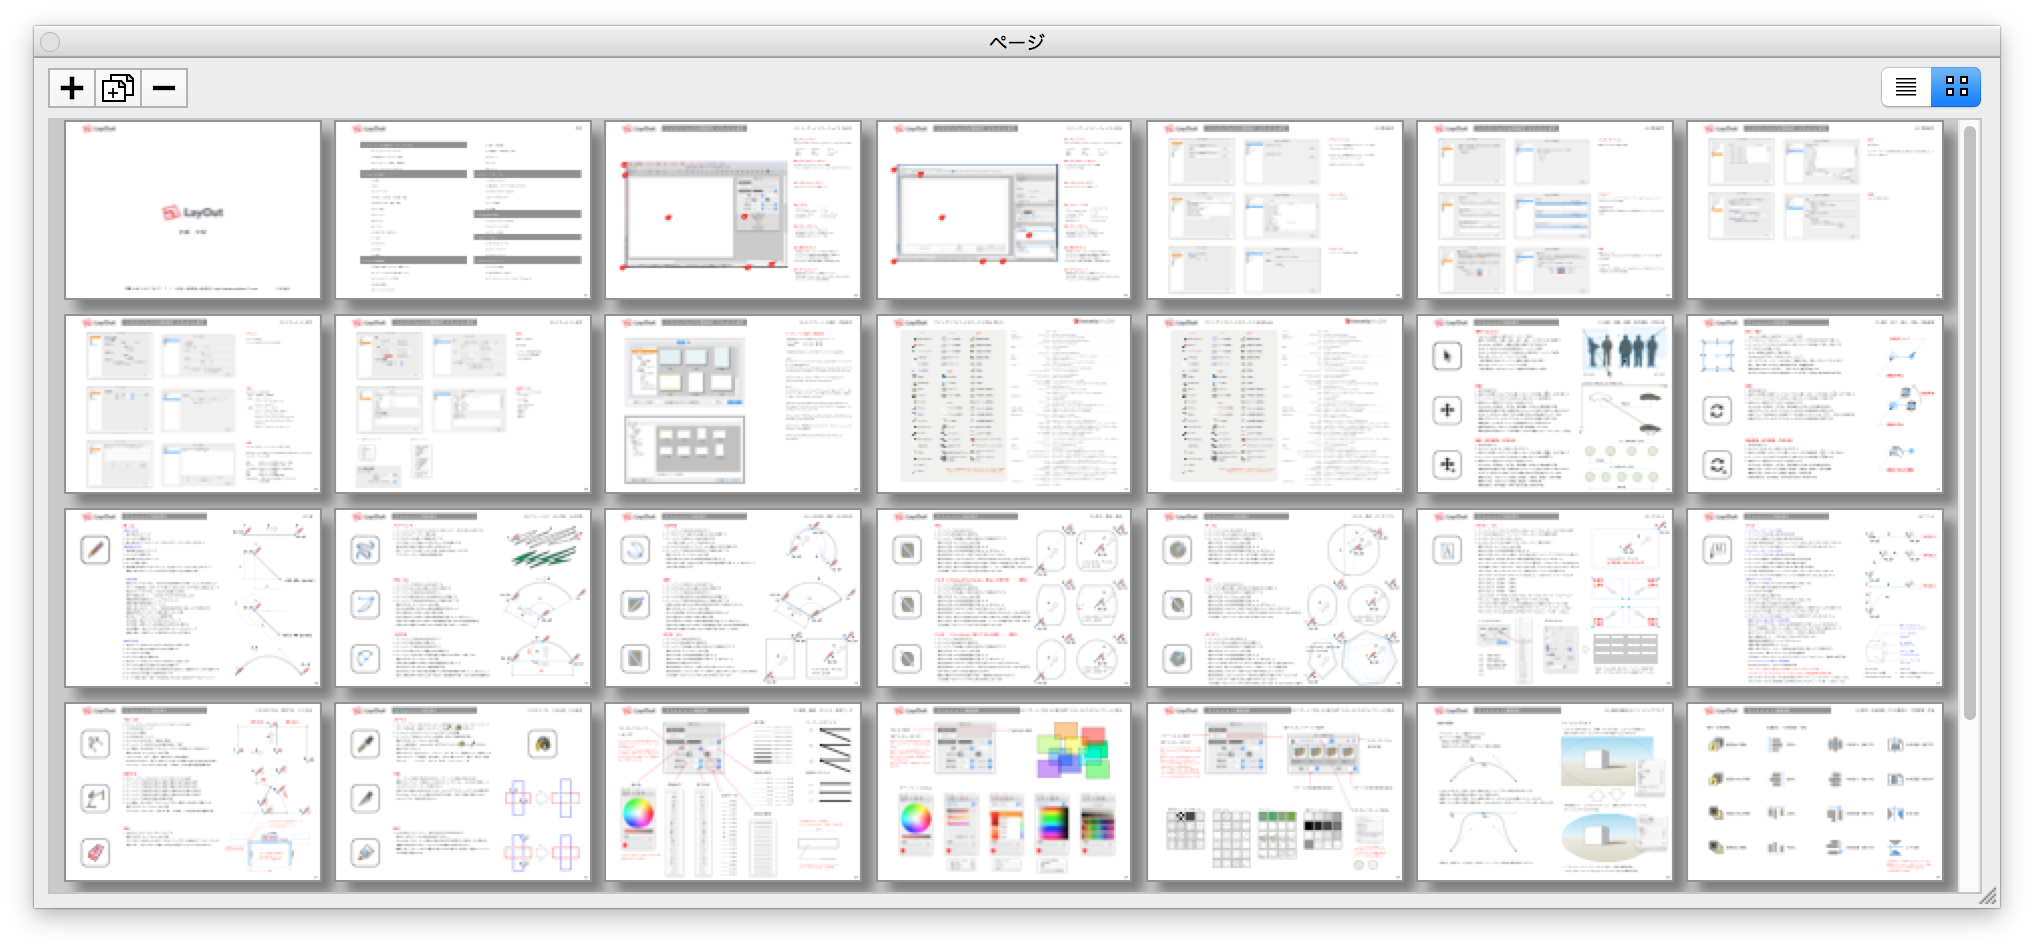This screenshot has width=2034, height=950.
Task: Select thumbnail with blue heptagon polygon drawing
Action: coord(1275,598)
